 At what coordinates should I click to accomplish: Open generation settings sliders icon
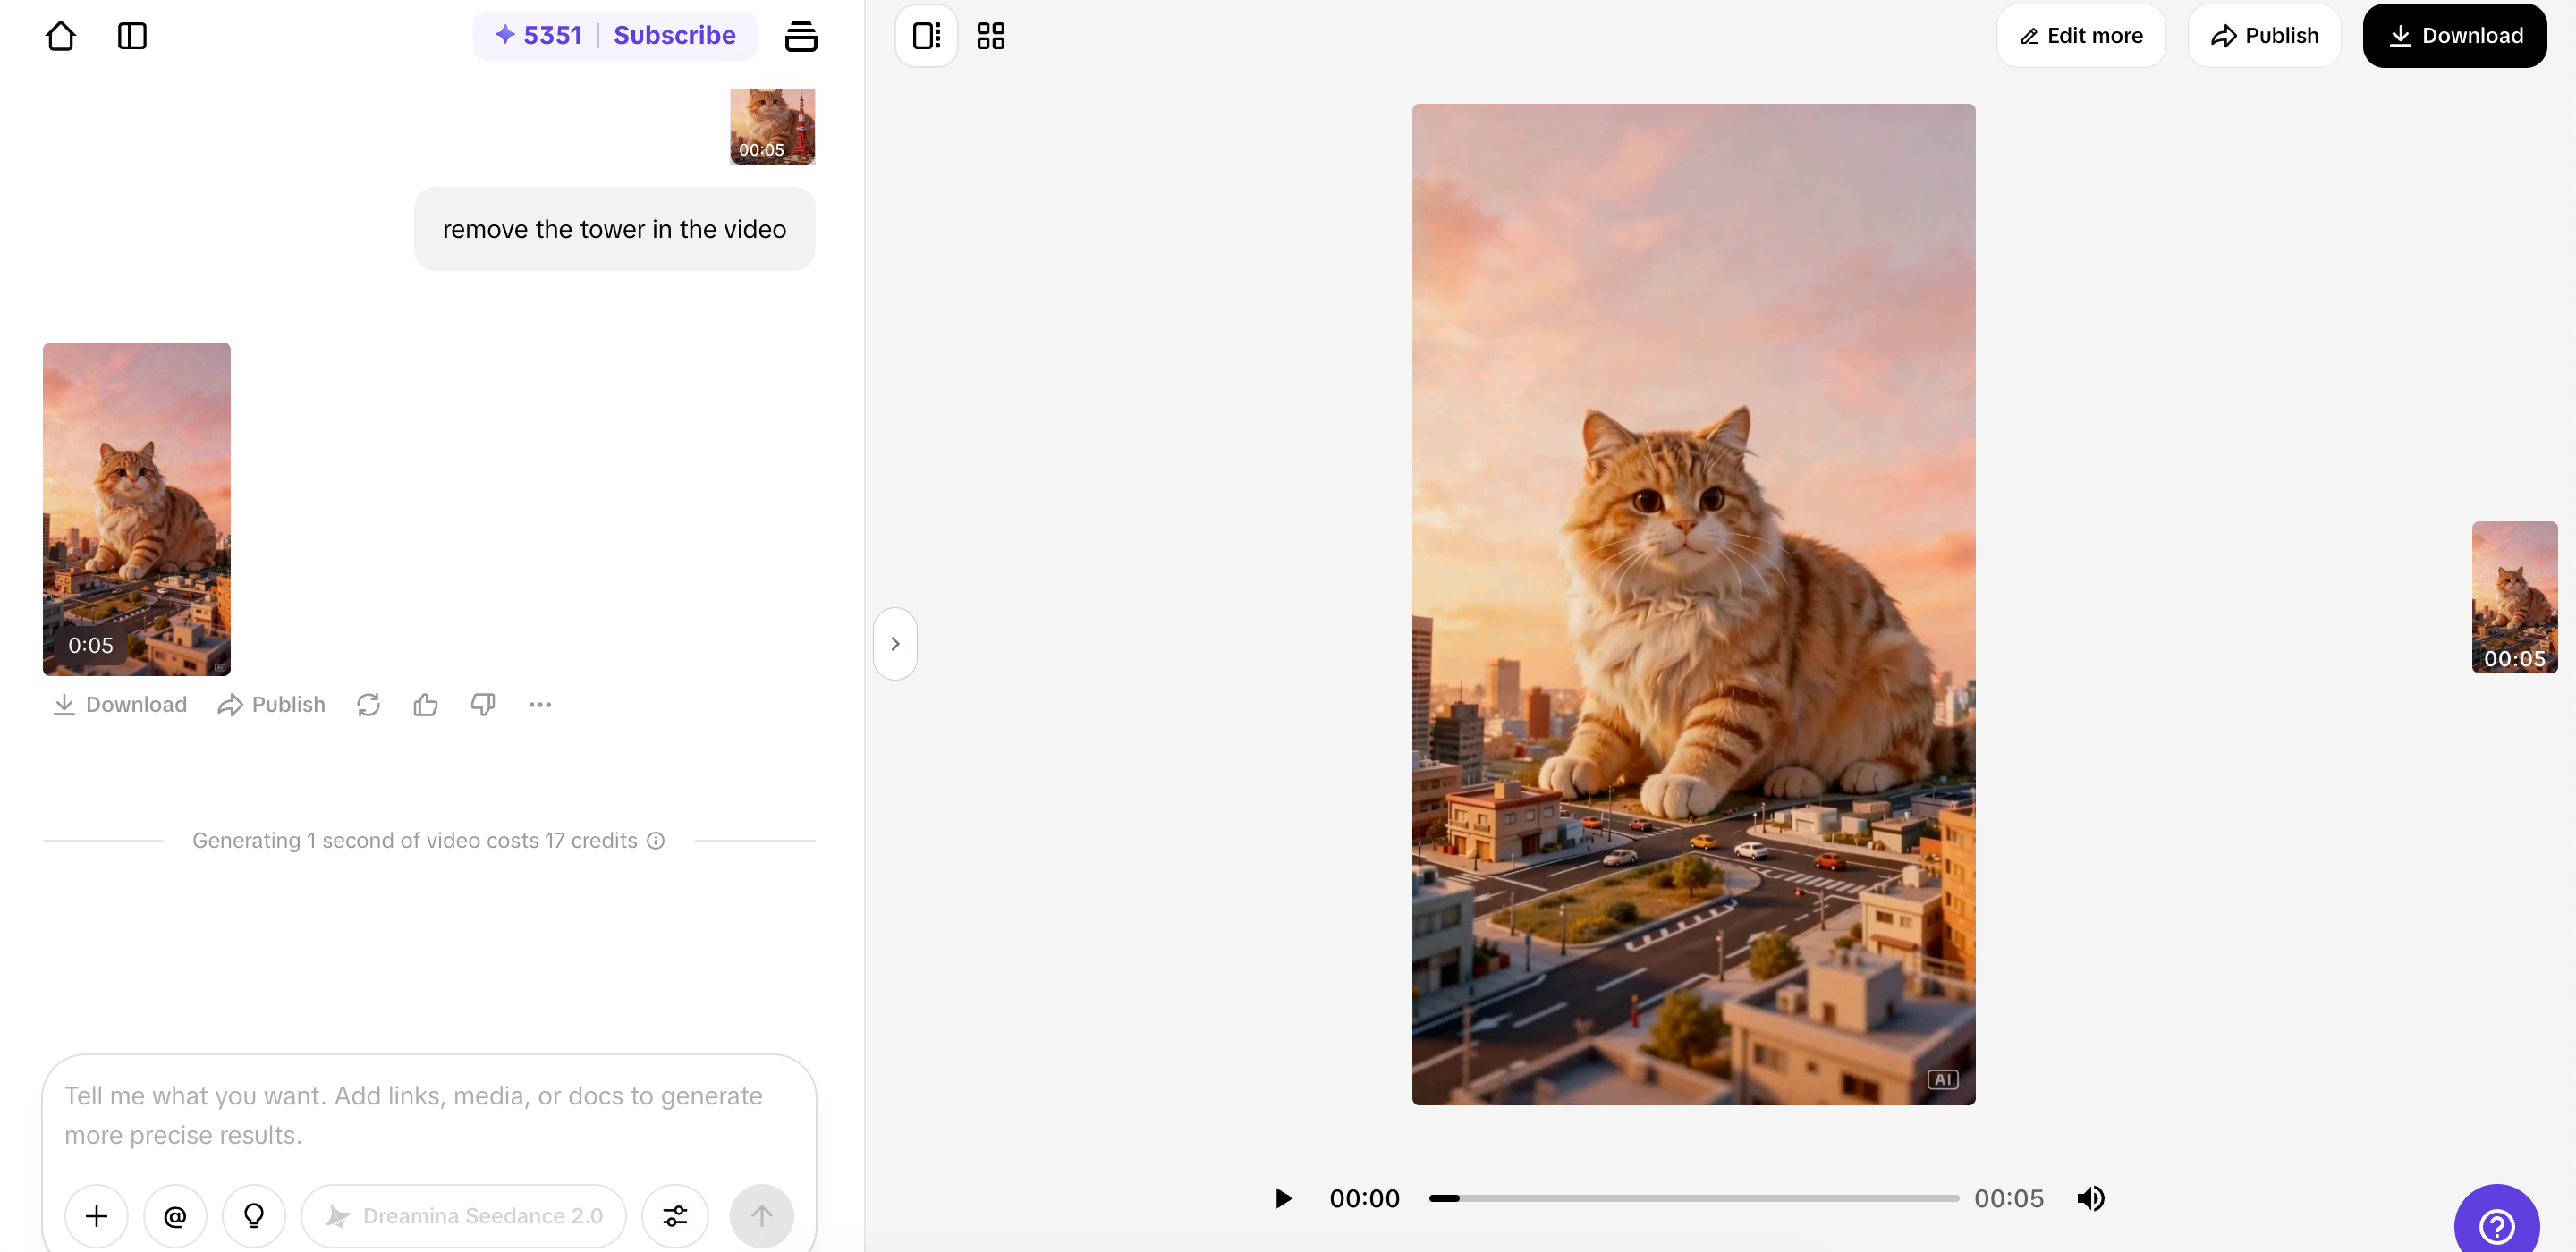click(x=674, y=1216)
